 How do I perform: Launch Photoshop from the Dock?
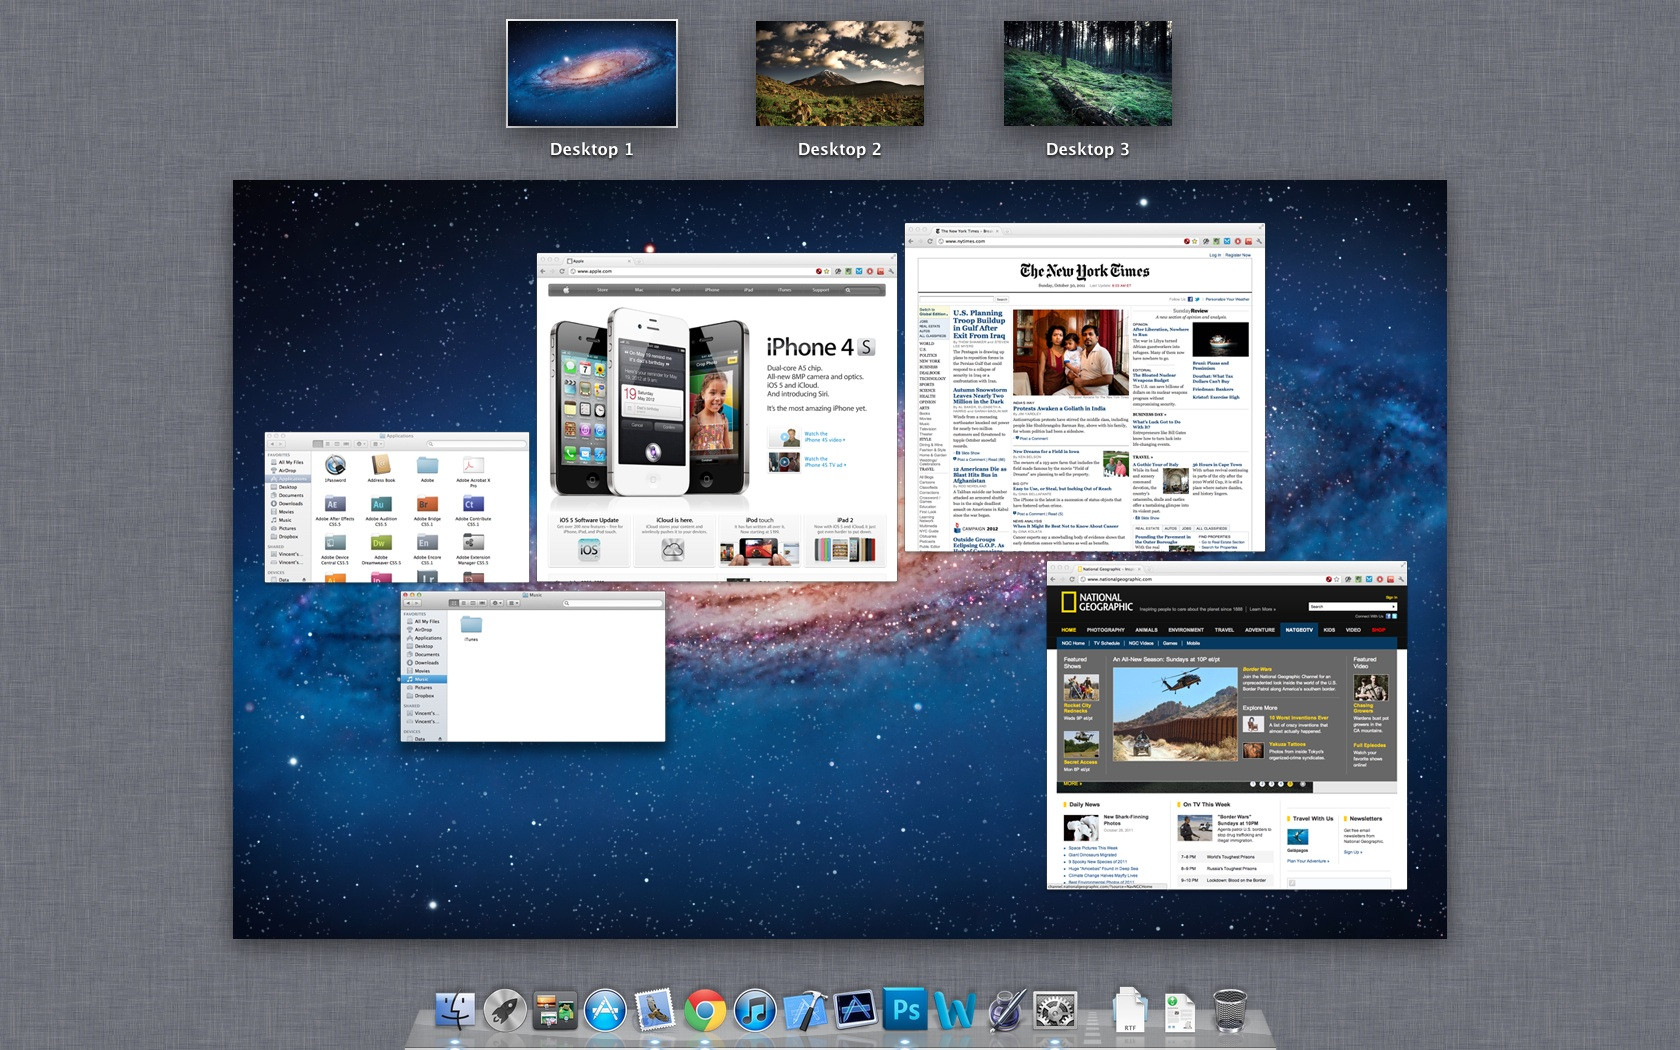tap(906, 1010)
